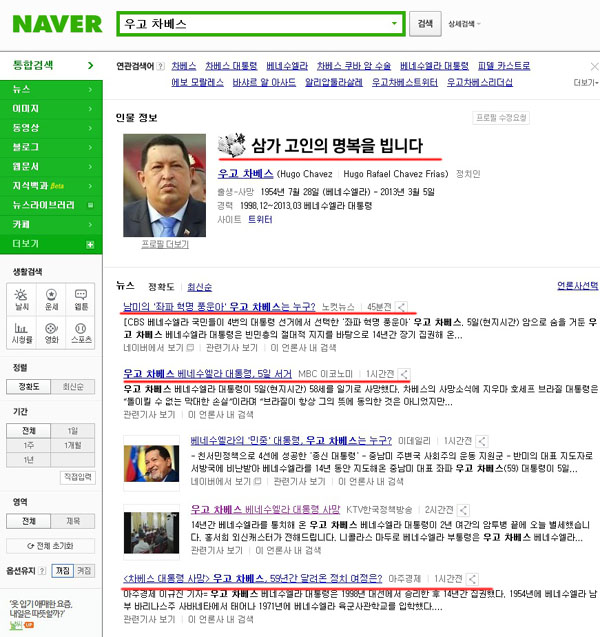Set period filter to 1년
Screen dimensions: 600x637
pos(28,460)
